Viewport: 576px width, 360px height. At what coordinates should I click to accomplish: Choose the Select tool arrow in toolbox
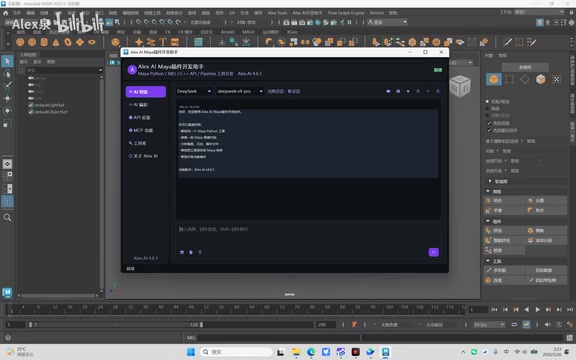click(7, 61)
